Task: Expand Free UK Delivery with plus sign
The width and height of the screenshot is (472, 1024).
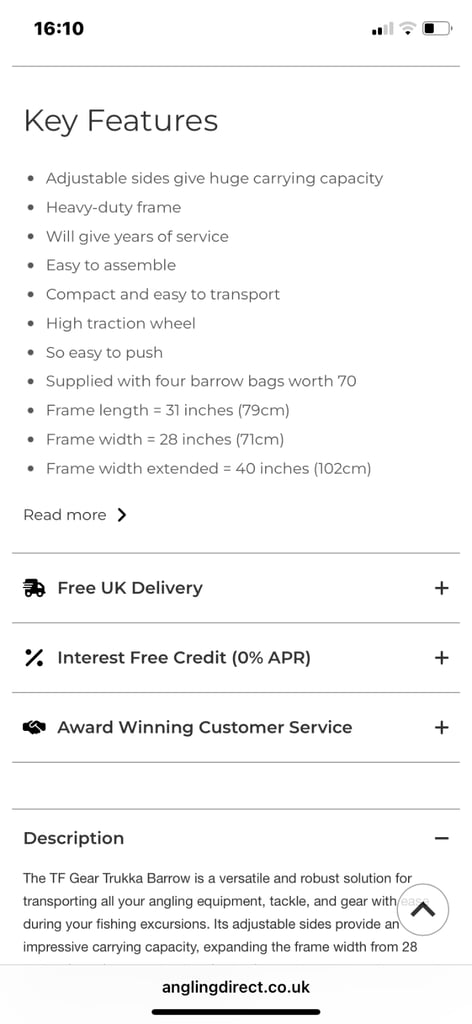Action: coord(442,588)
